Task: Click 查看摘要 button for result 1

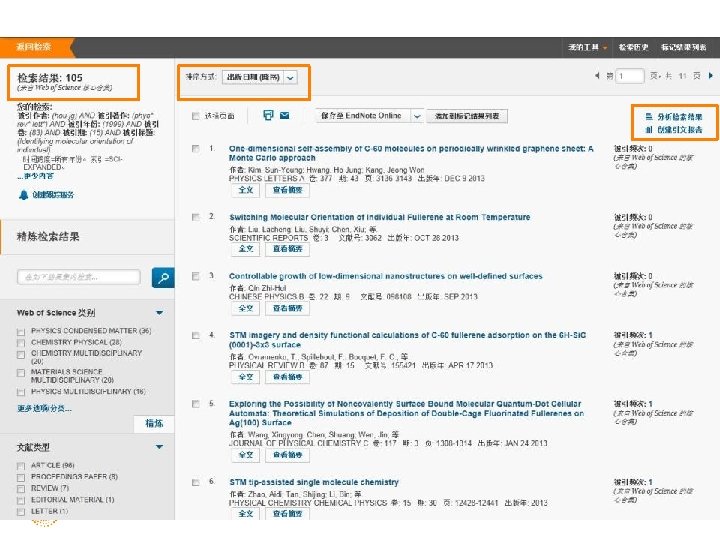Action: 287,190
